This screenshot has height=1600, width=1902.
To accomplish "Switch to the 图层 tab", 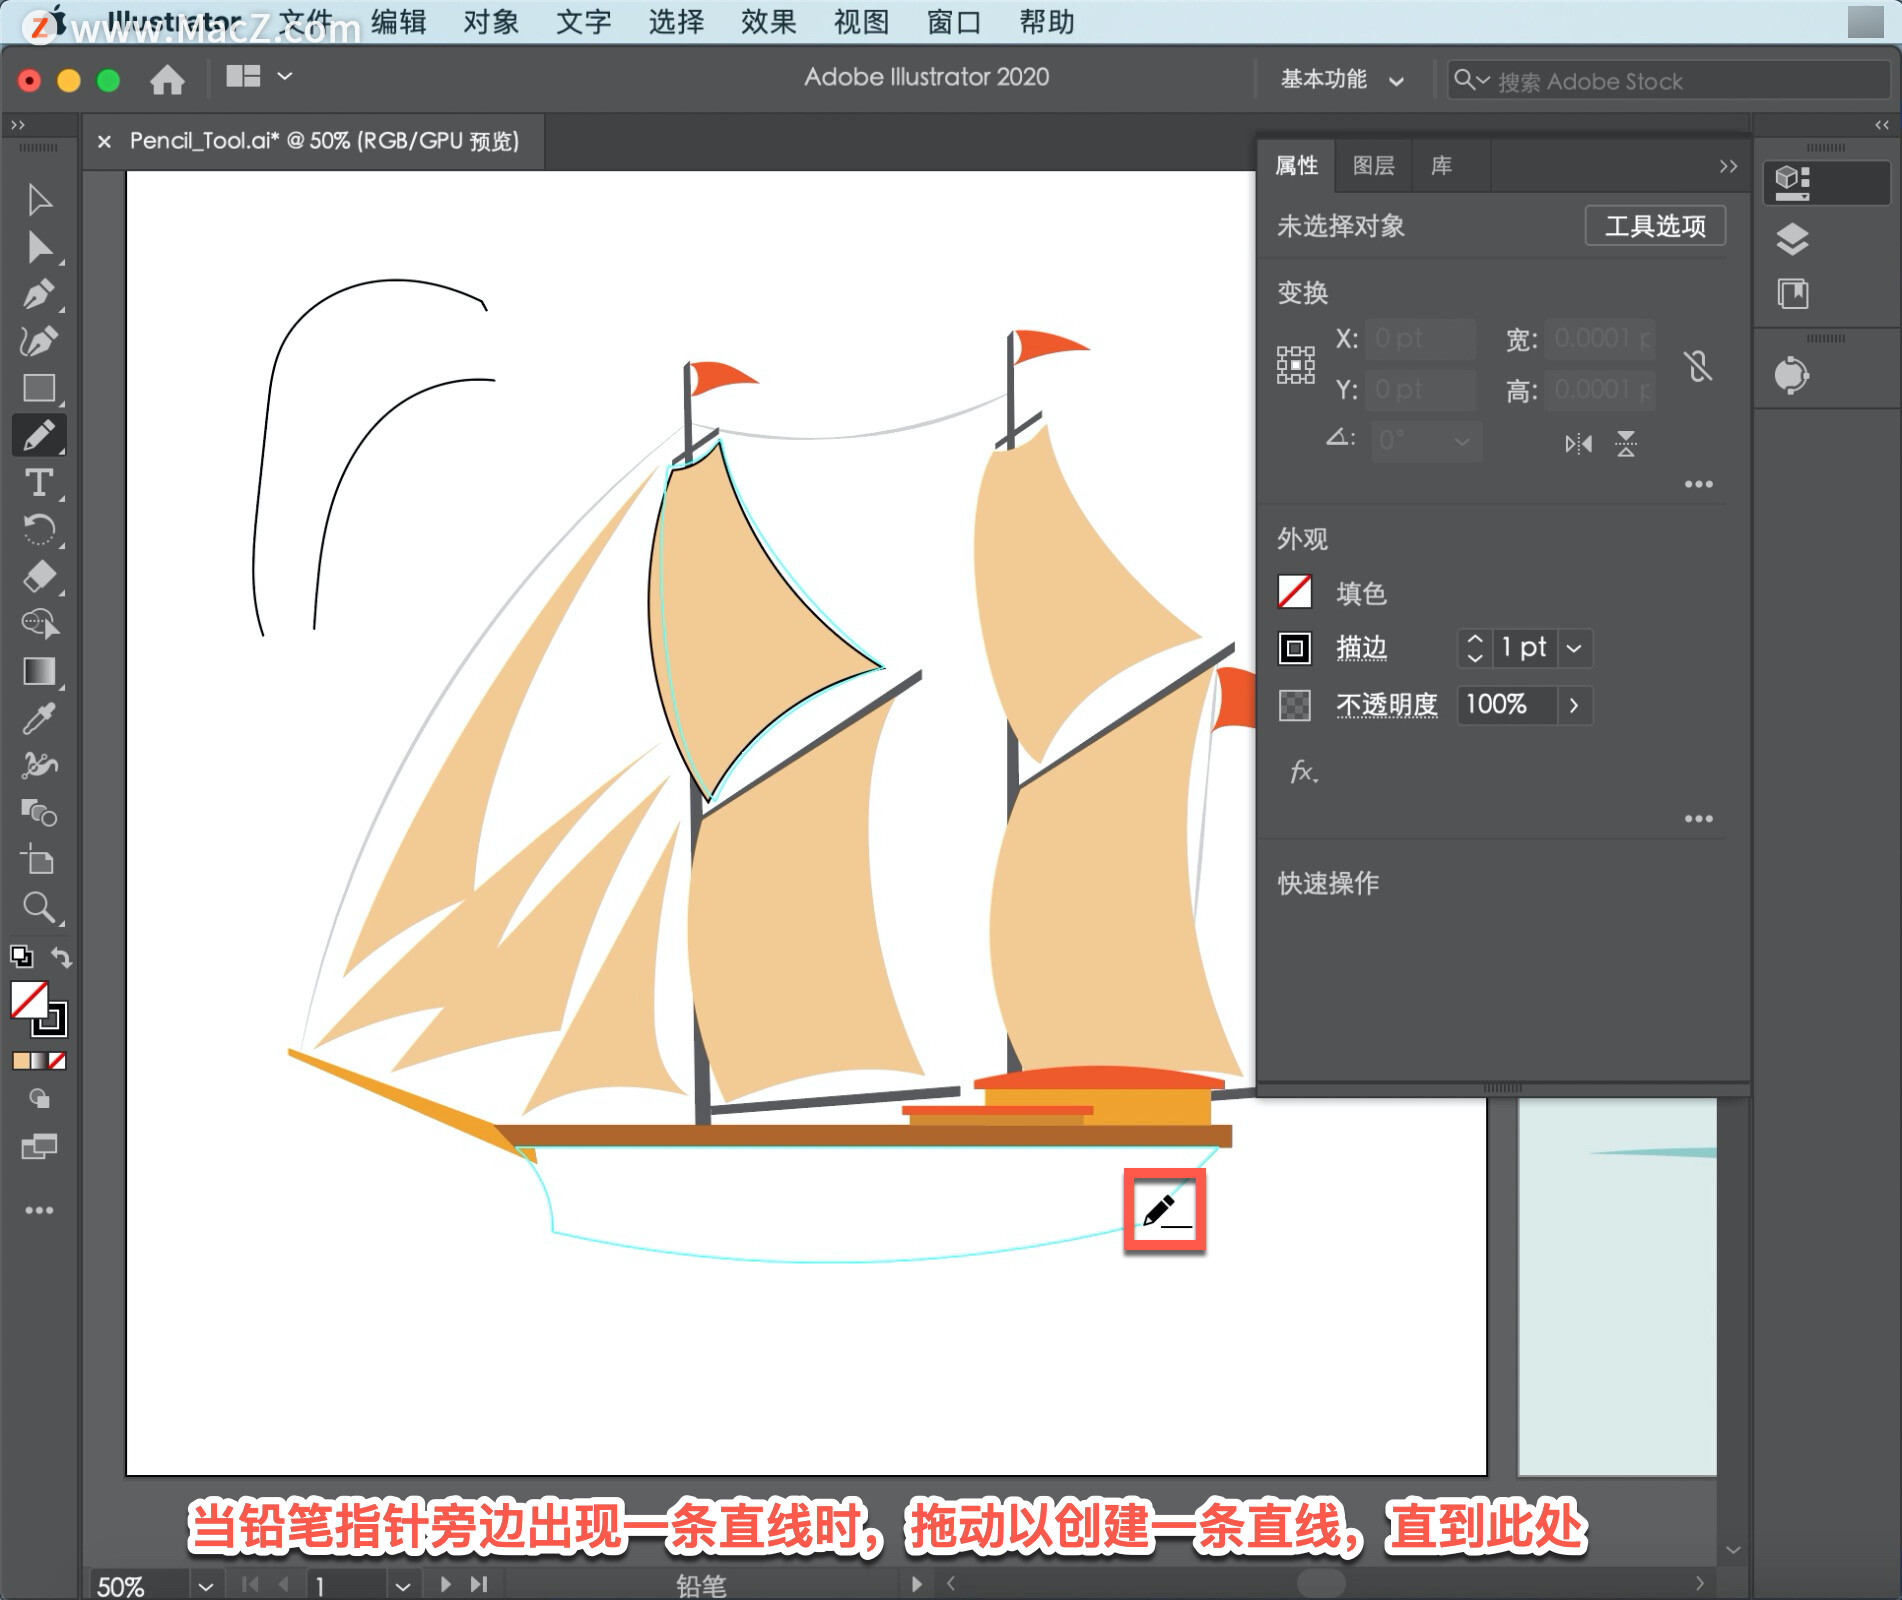I will (x=1373, y=166).
